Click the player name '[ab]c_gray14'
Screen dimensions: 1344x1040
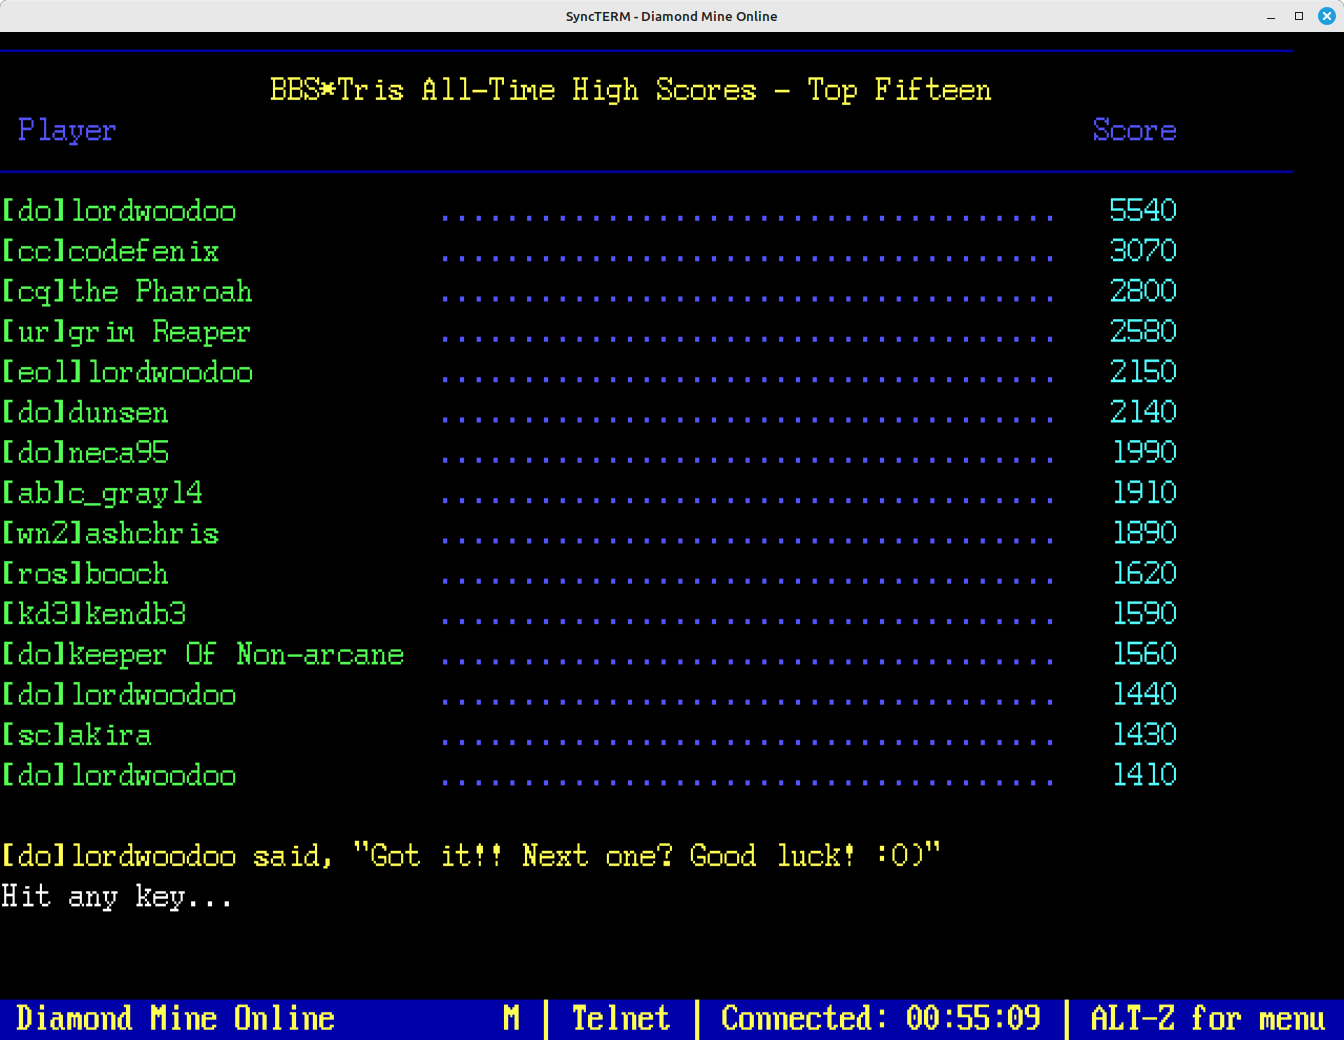pos(102,494)
